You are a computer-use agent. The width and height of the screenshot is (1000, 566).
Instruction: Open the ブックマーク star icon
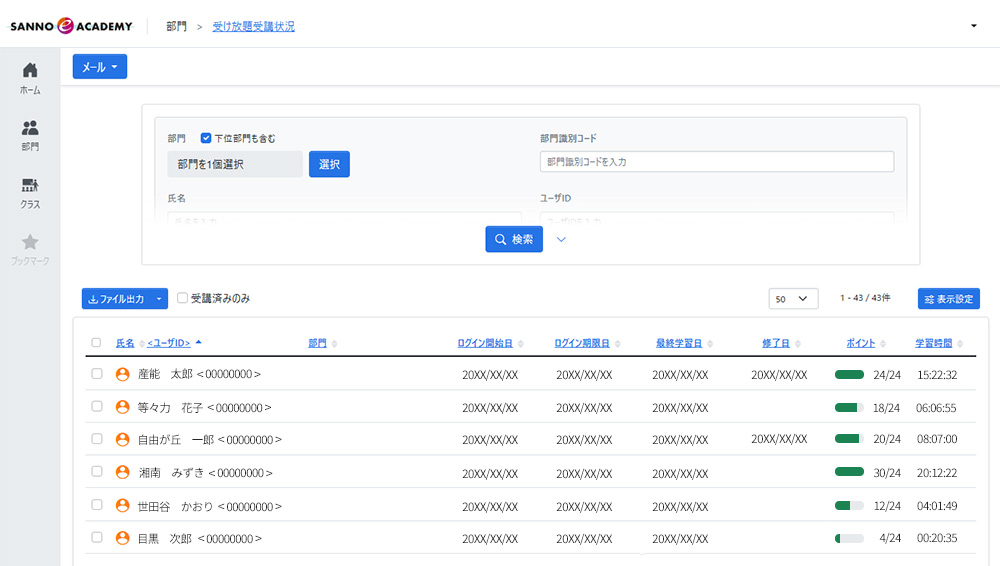[x=30, y=242]
